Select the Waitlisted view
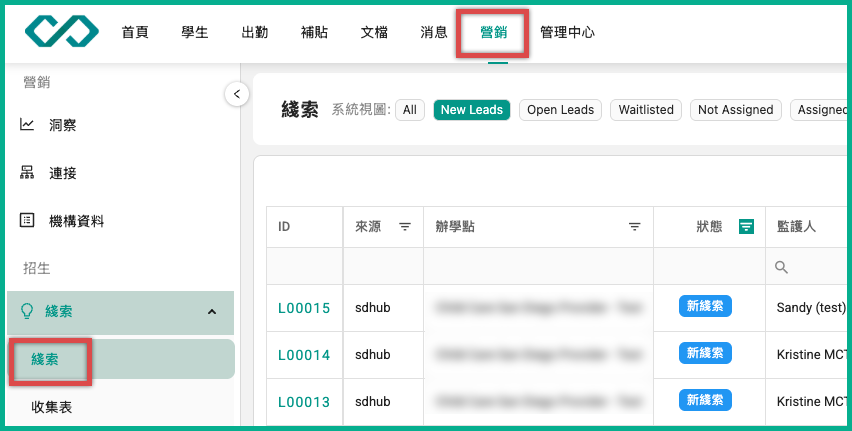The height and width of the screenshot is (431, 852). click(646, 110)
